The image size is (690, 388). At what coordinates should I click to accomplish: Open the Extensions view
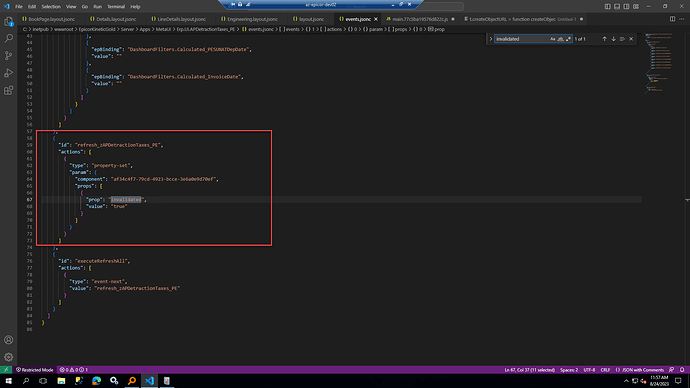[8, 90]
